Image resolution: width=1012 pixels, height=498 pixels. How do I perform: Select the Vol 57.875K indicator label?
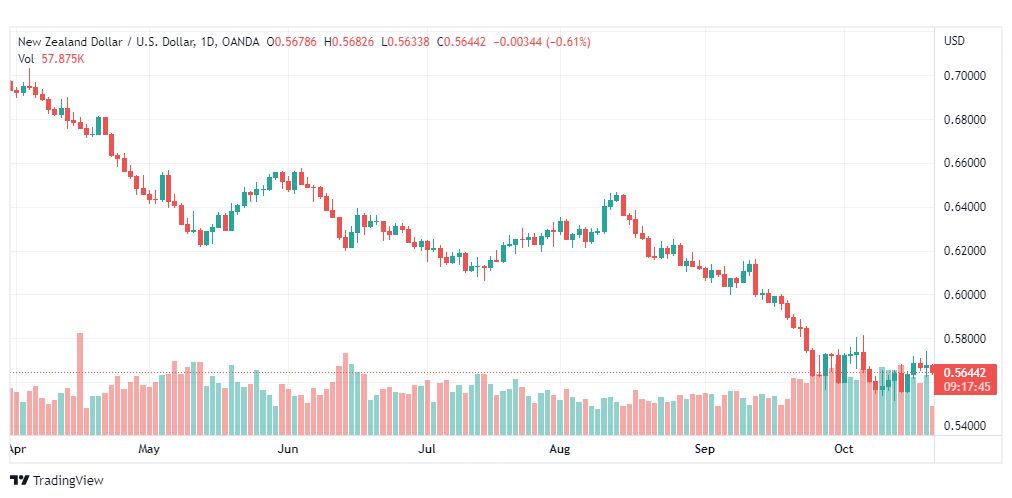coord(51,58)
